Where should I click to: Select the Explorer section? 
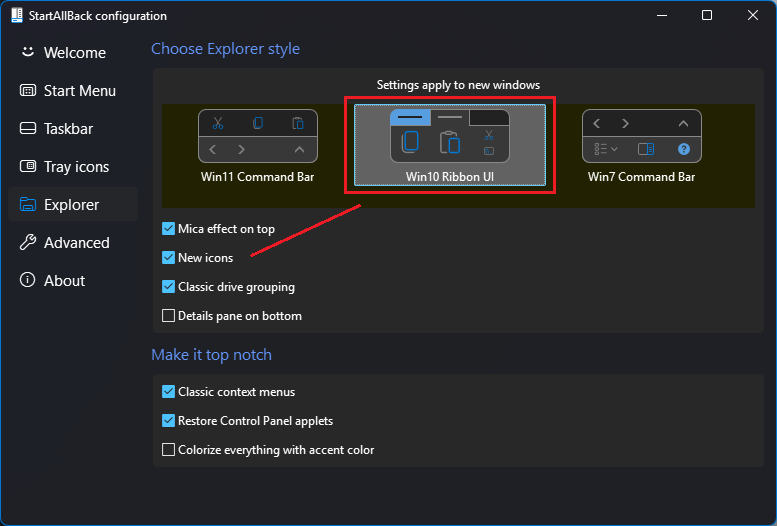point(73,204)
